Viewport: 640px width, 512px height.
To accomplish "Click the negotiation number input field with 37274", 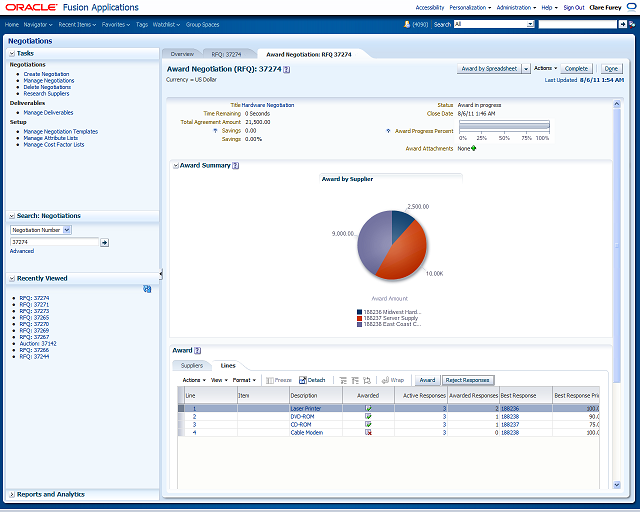I will coord(54,242).
